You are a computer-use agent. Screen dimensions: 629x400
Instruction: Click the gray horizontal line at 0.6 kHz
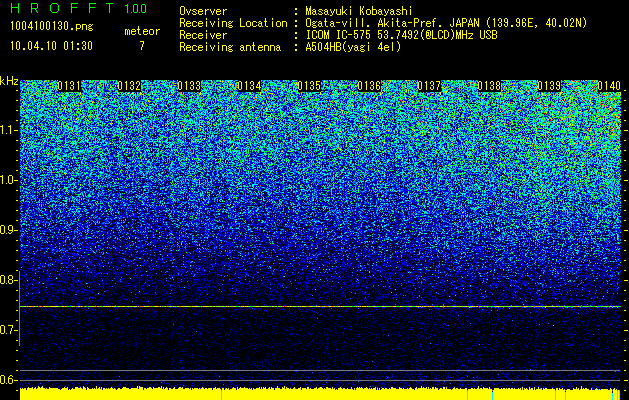click(x=320, y=380)
